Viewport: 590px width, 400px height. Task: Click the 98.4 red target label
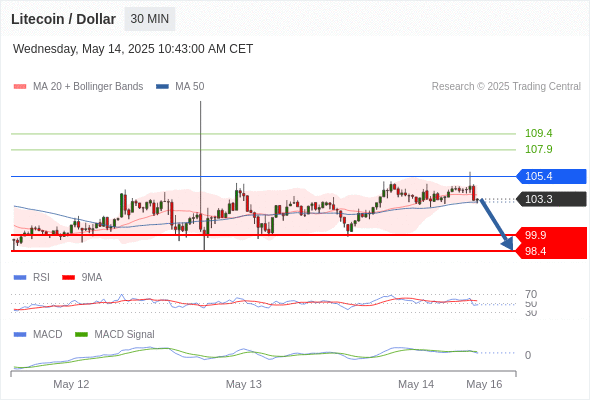tap(551, 251)
